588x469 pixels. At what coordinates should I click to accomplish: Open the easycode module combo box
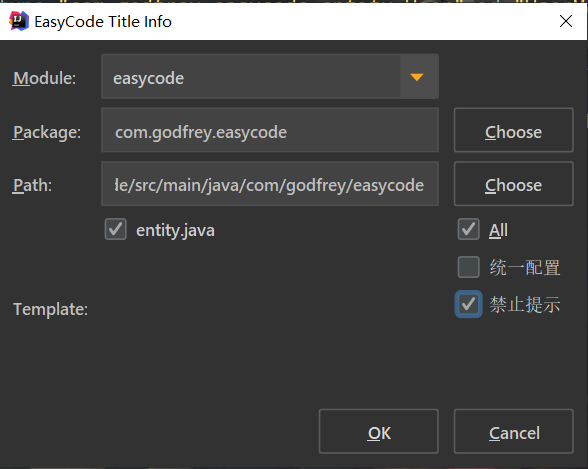(270, 76)
